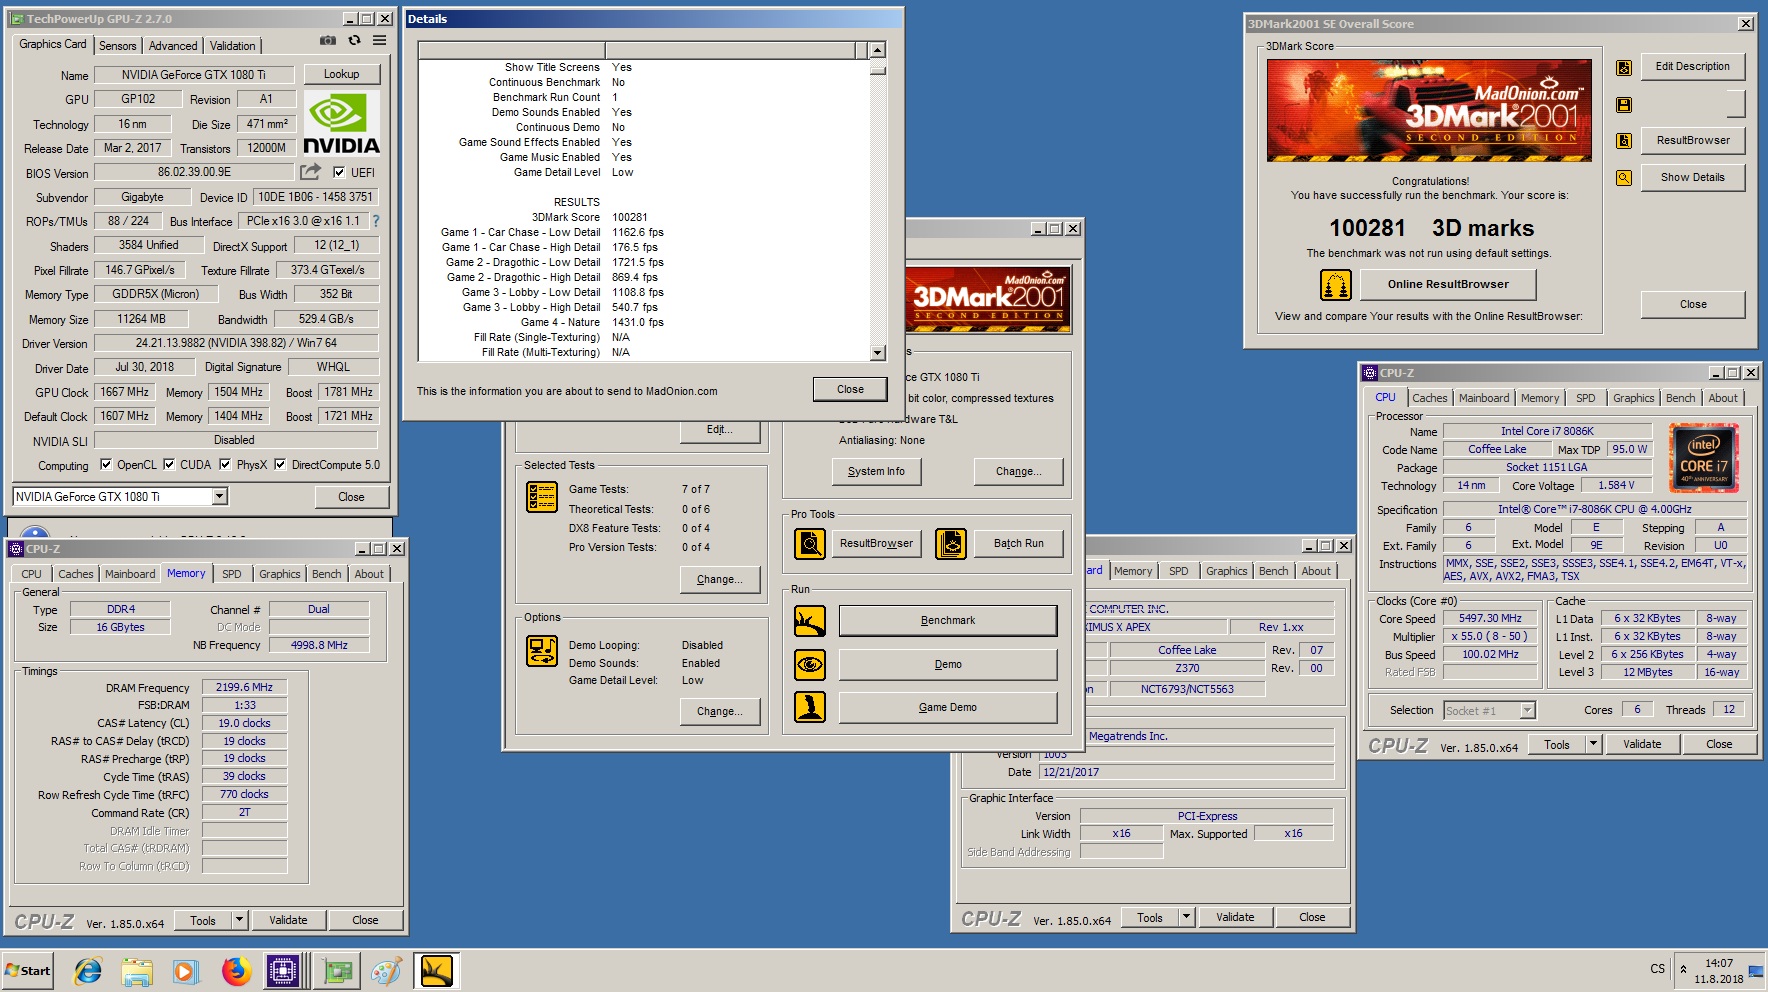Click the Batch Run icon in Pro Tools
The height and width of the screenshot is (992, 1768).
pos(951,544)
